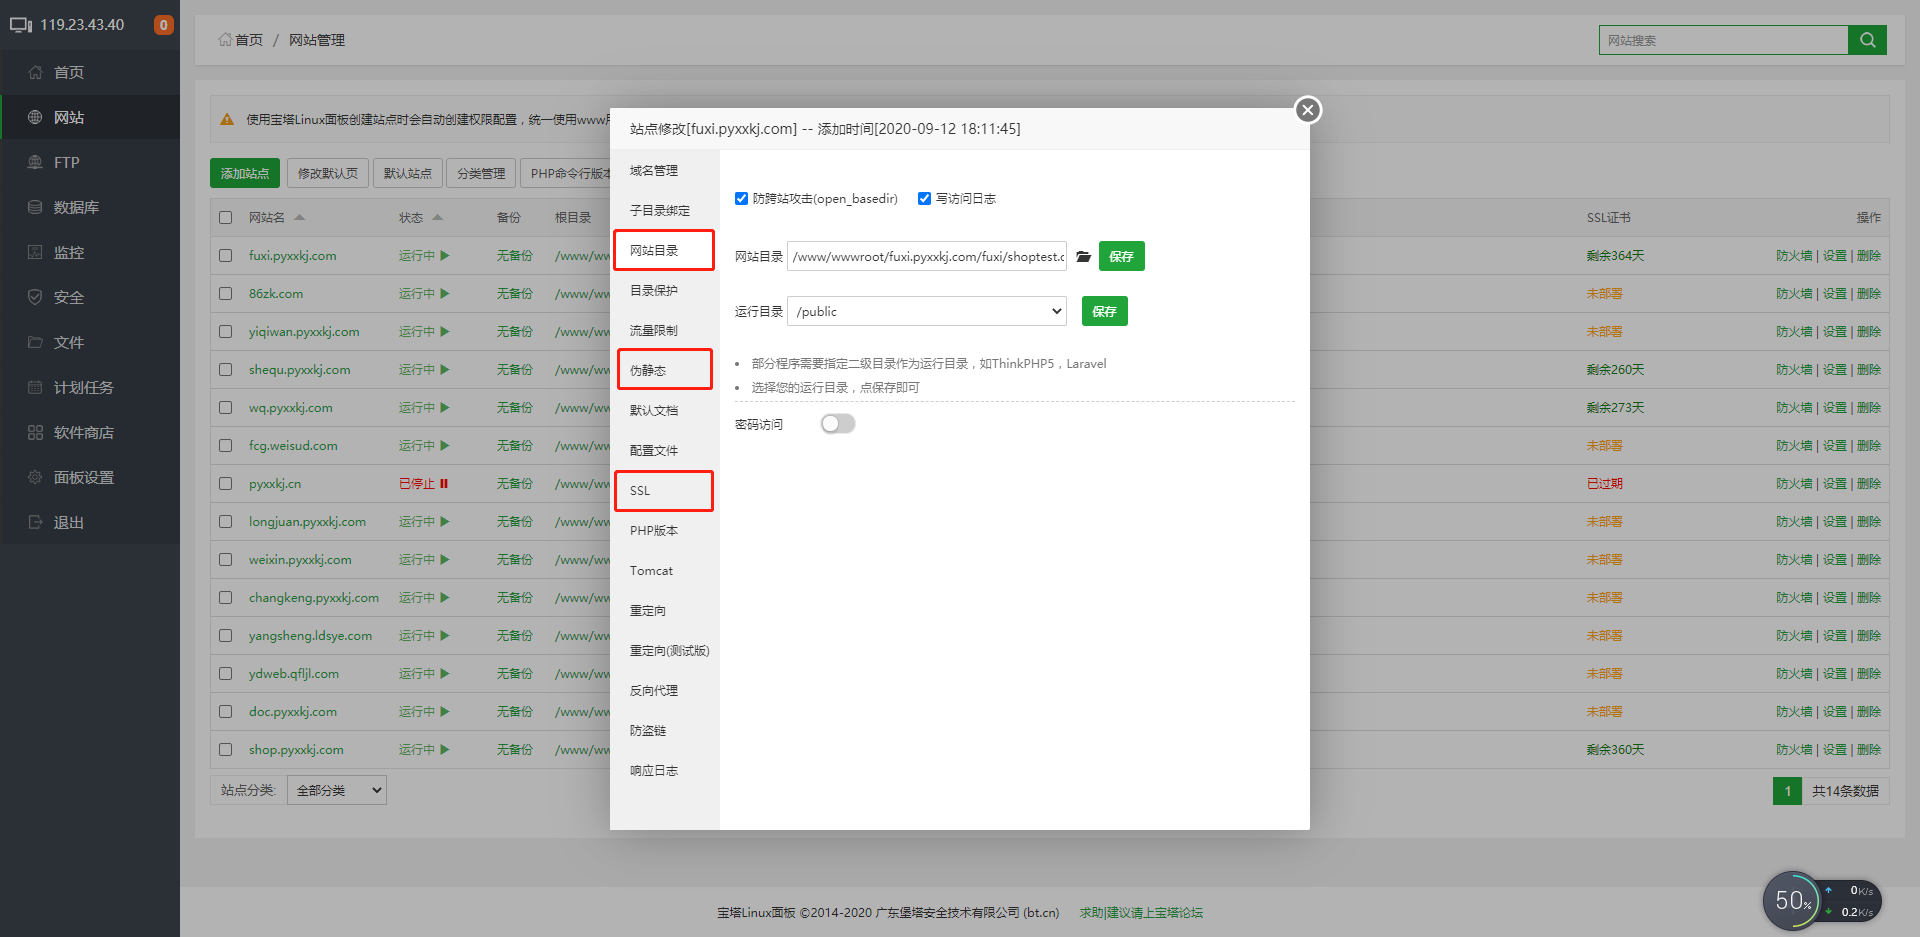Save the 运行目录 setting
The image size is (1920, 937).
[x=1105, y=311]
